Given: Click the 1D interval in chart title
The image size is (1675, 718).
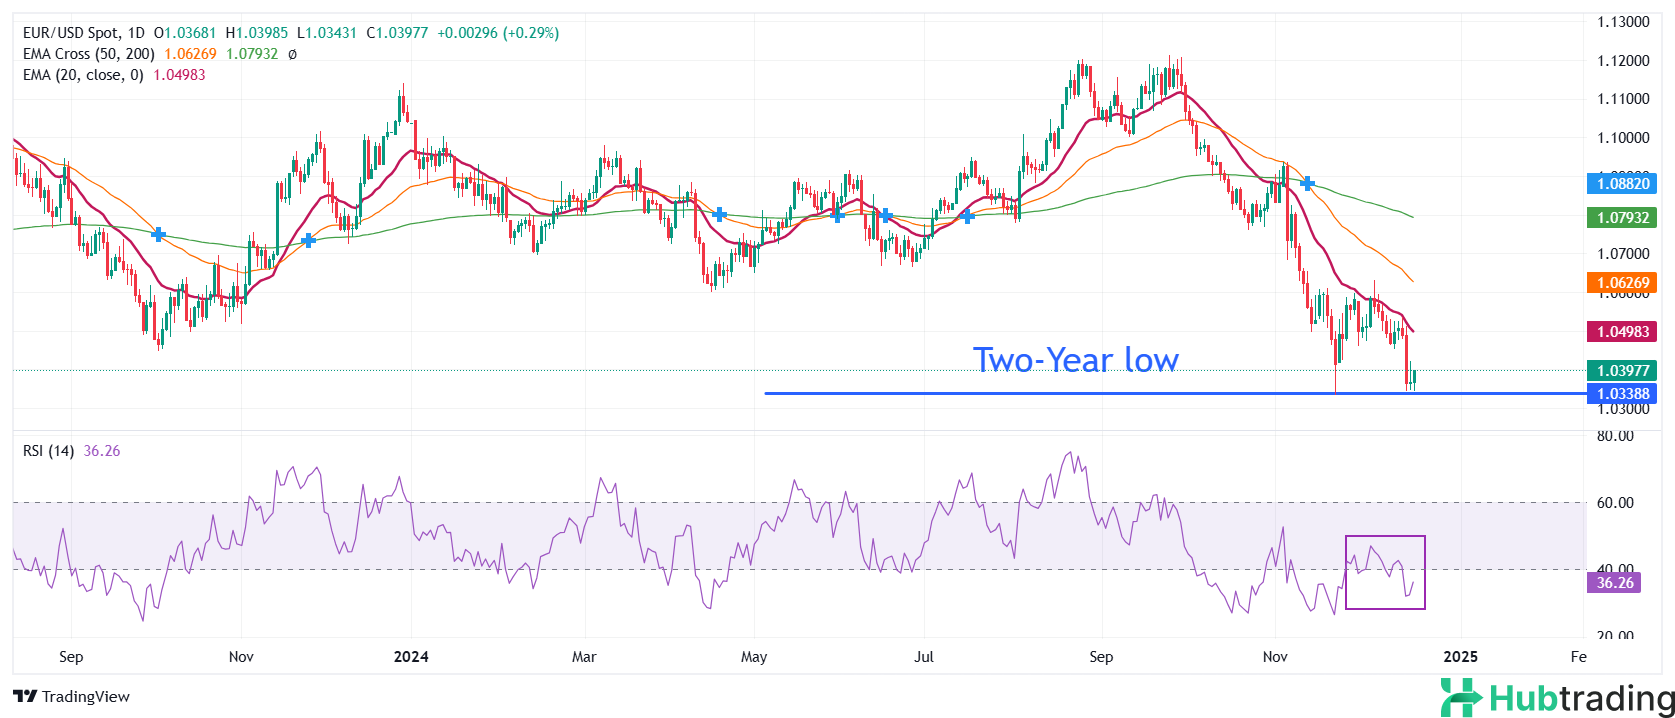Looking at the screenshot, I should (136, 33).
